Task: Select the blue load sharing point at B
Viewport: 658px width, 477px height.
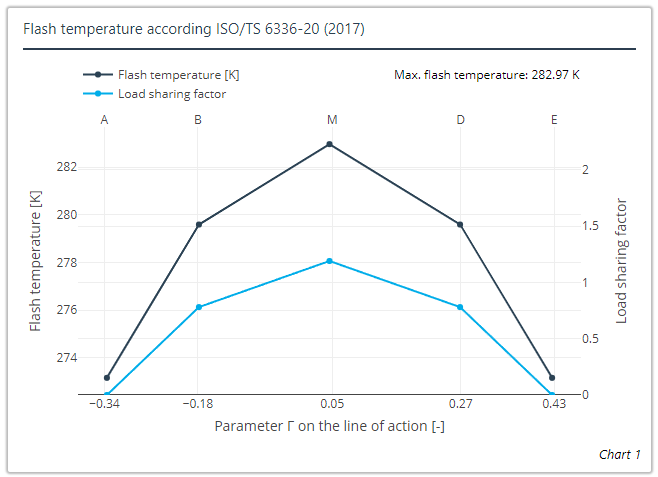Action: [198, 307]
